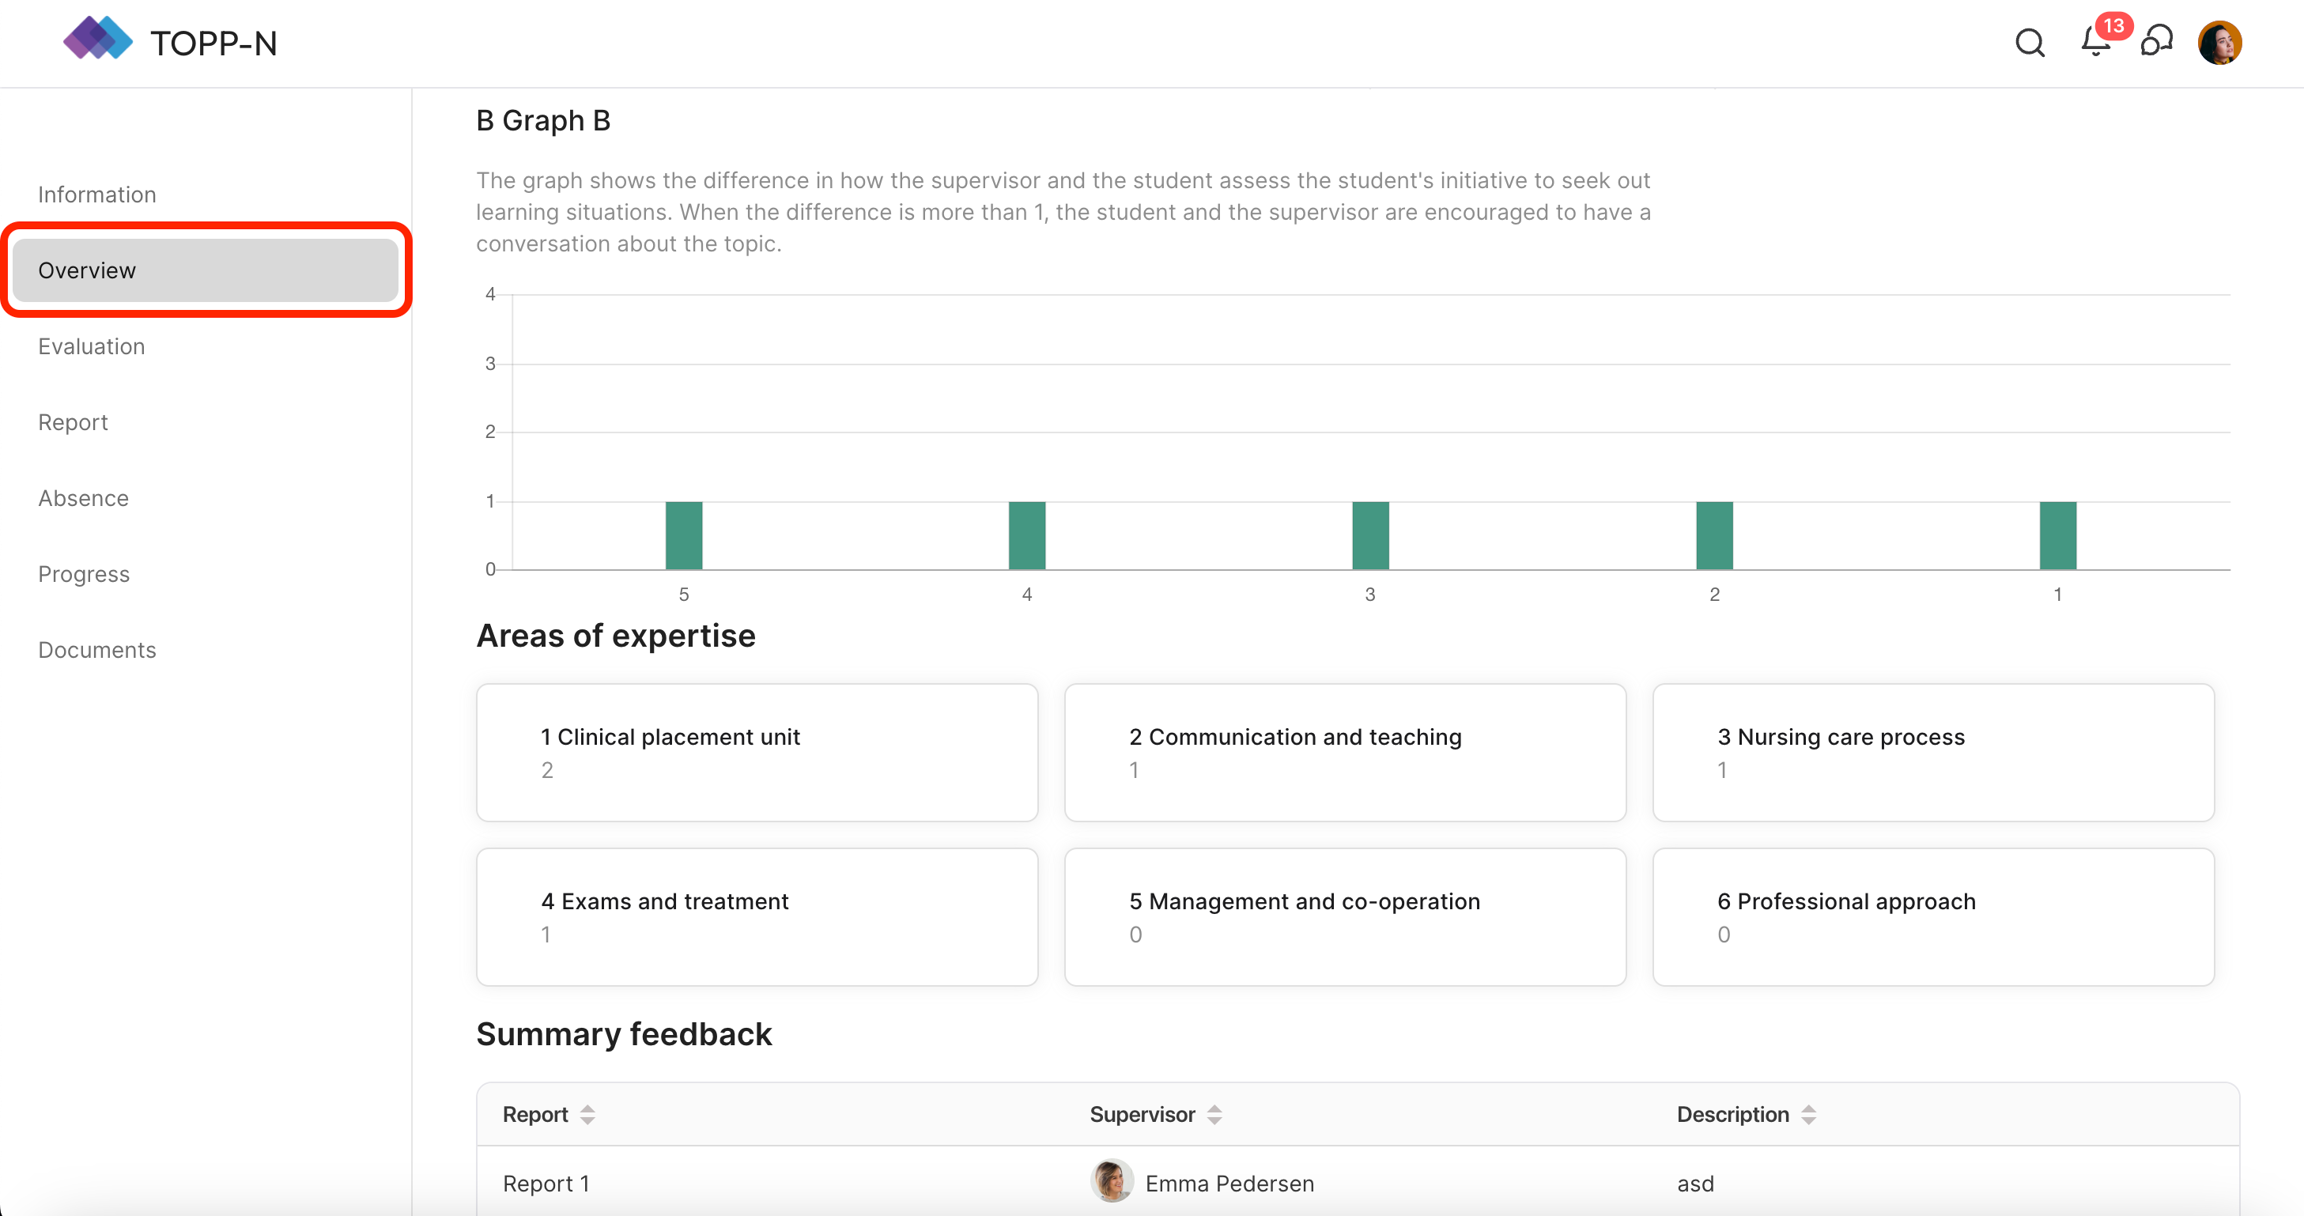Open the user profile avatar
This screenshot has height=1216, width=2304.
tap(2219, 43)
